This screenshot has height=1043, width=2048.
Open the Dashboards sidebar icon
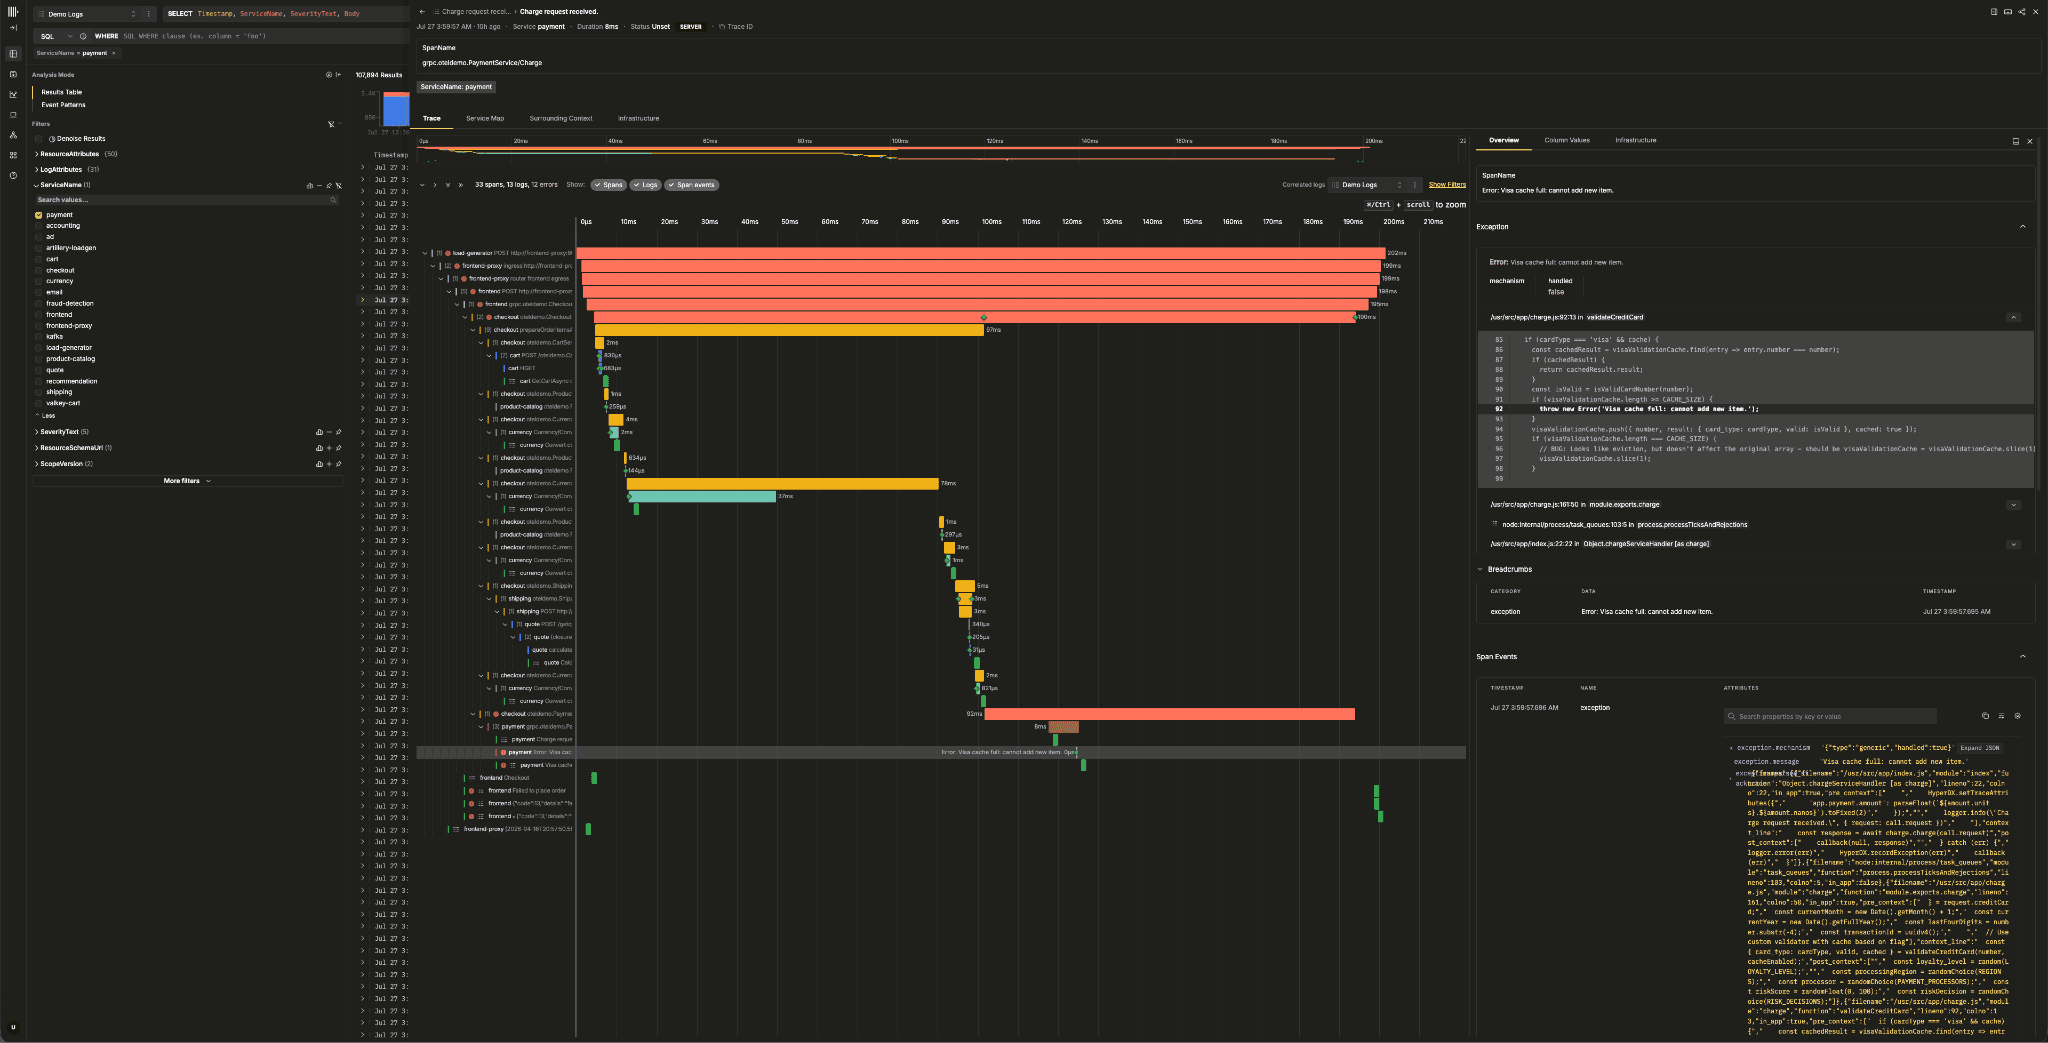coord(13,155)
